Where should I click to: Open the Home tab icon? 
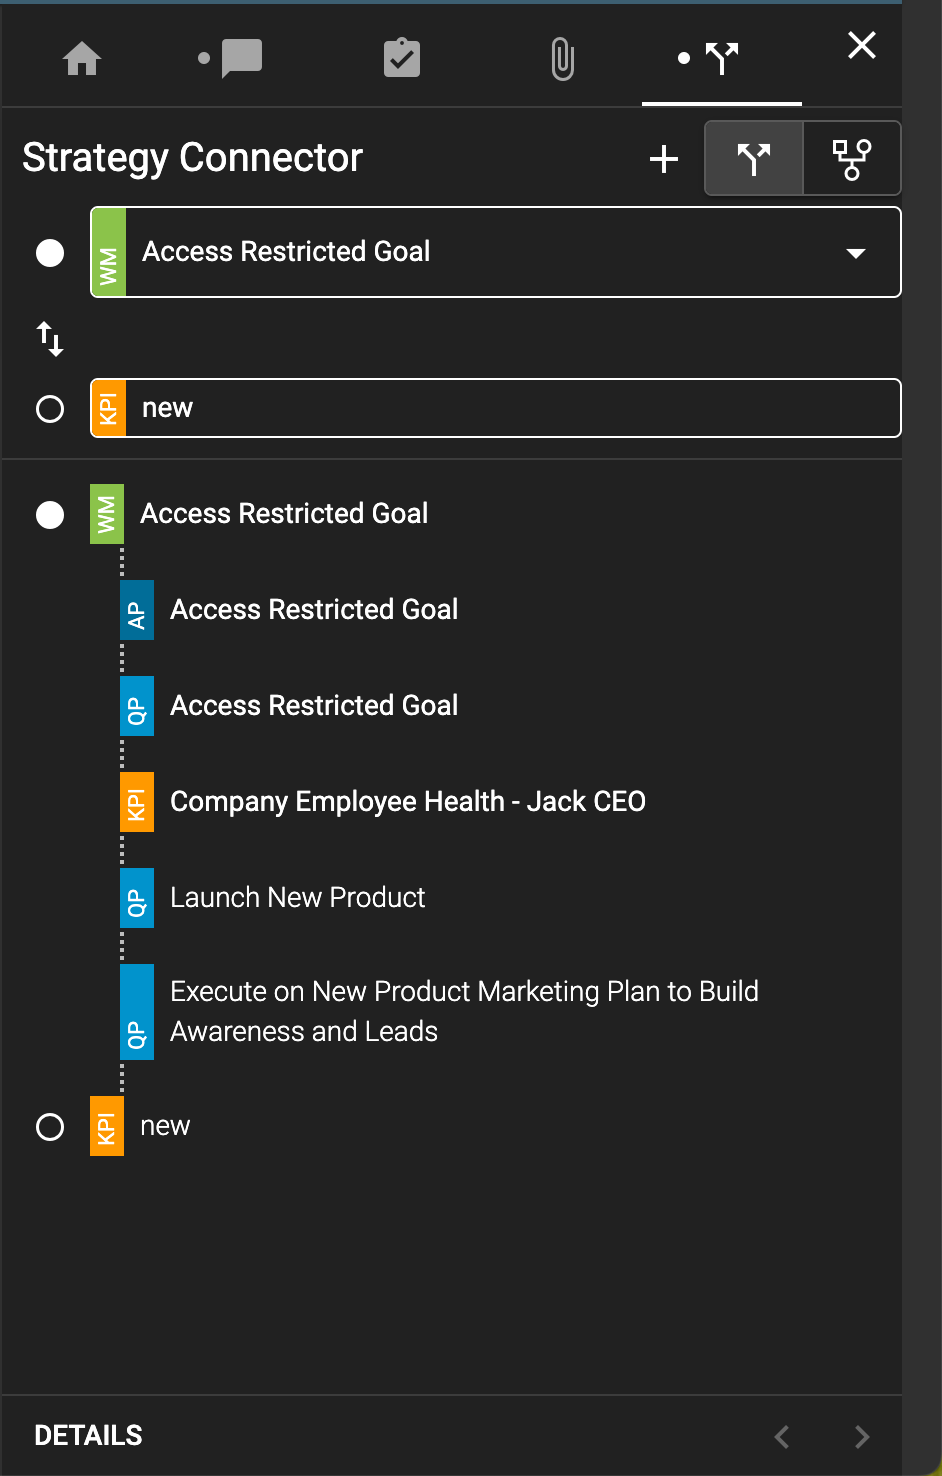pos(81,60)
